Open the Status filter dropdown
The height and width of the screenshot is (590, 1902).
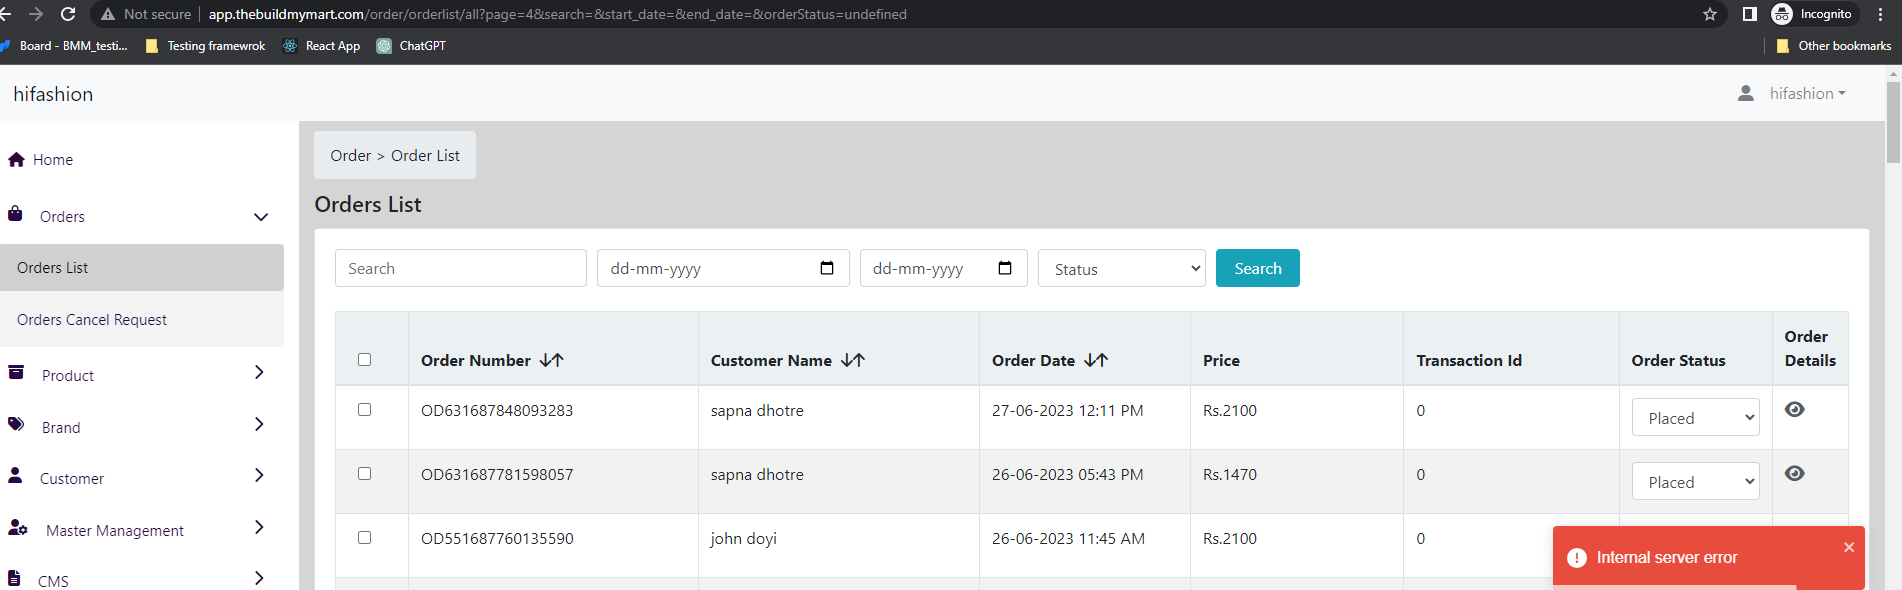click(x=1122, y=268)
